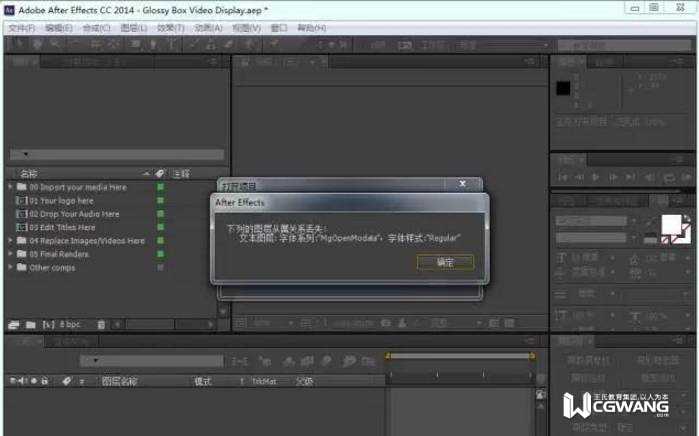The image size is (699, 436).
Task: Open the Project panel menu icon
Action: tap(213, 61)
